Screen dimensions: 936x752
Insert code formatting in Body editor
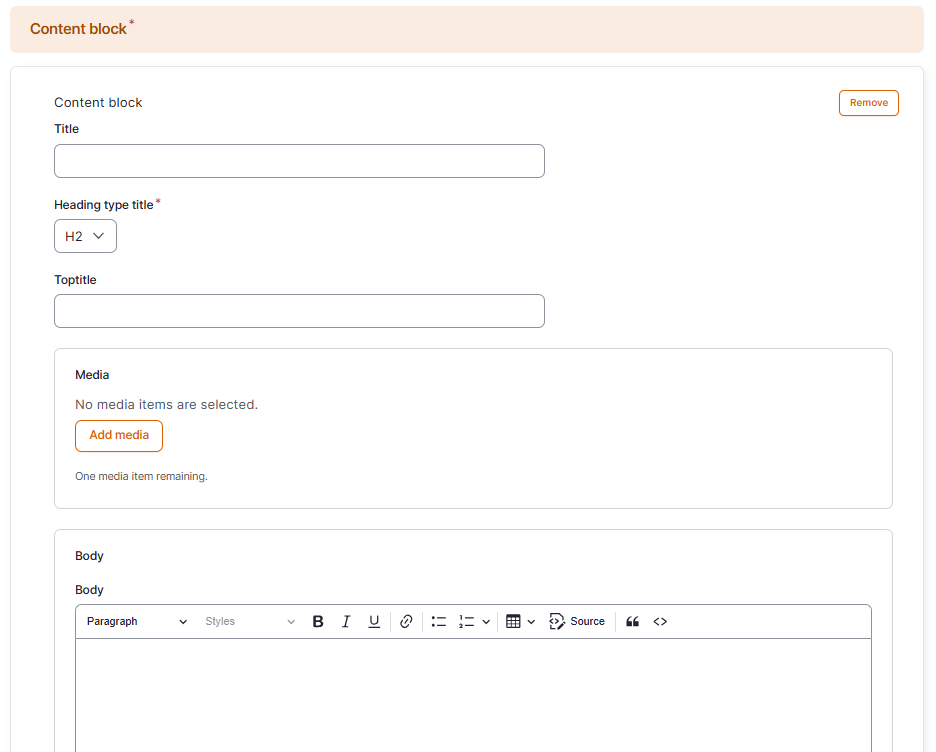click(660, 621)
